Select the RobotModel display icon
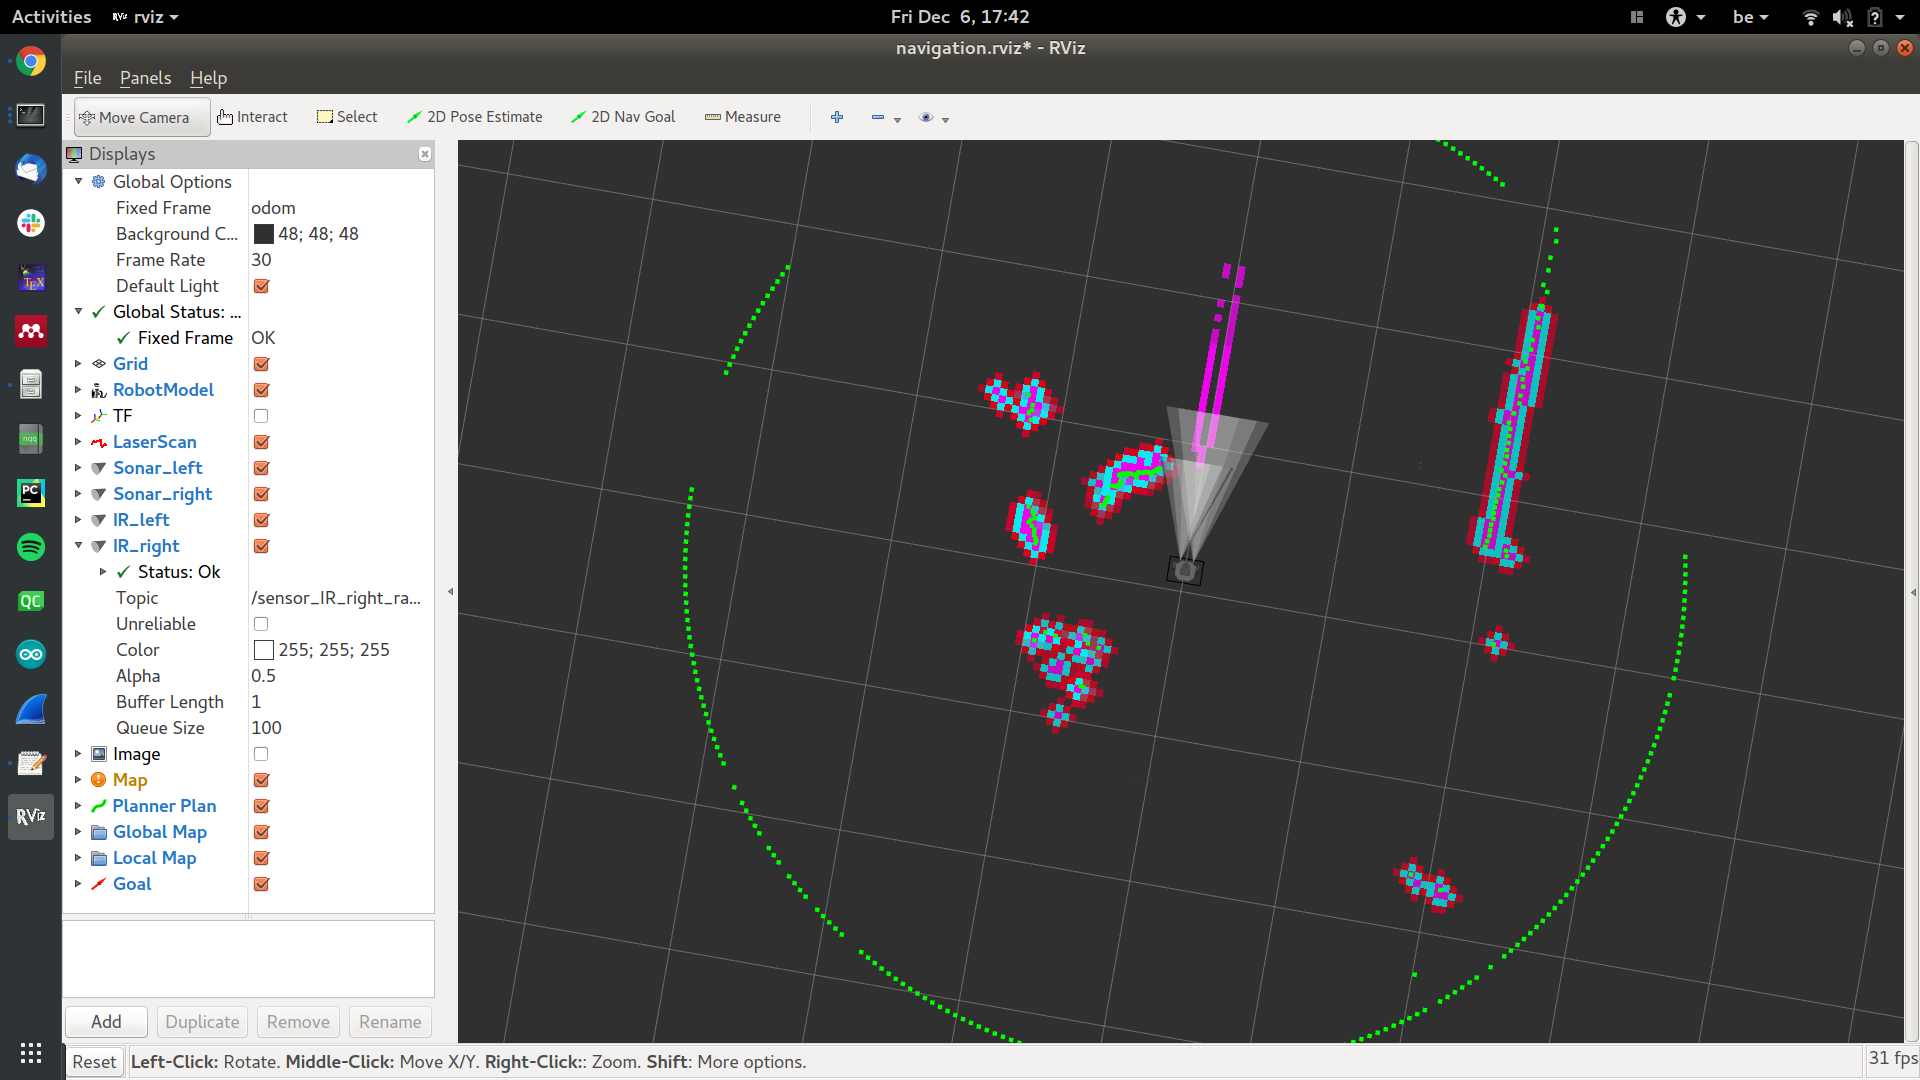Viewport: 1920px width, 1080px height. [99, 390]
